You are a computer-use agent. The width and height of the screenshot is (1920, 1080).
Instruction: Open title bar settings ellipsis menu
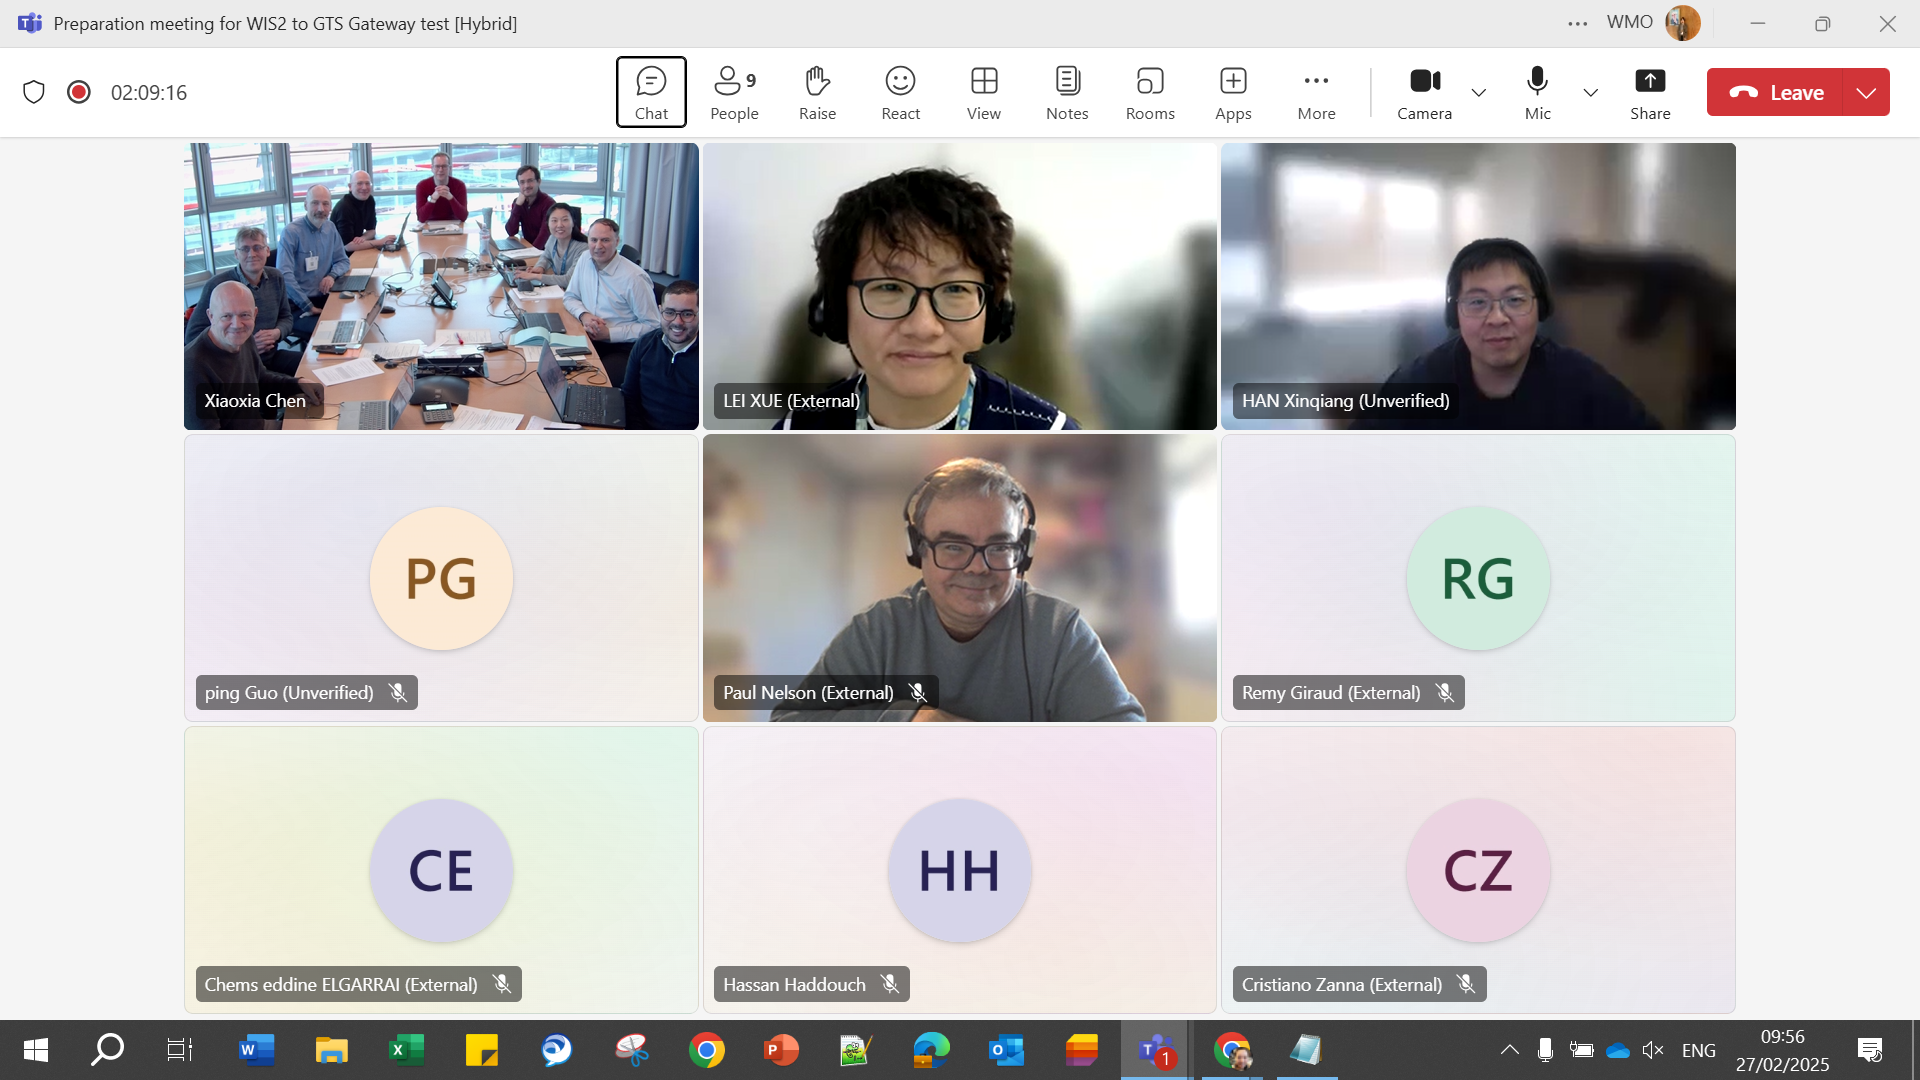pyautogui.click(x=1578, y=23)
